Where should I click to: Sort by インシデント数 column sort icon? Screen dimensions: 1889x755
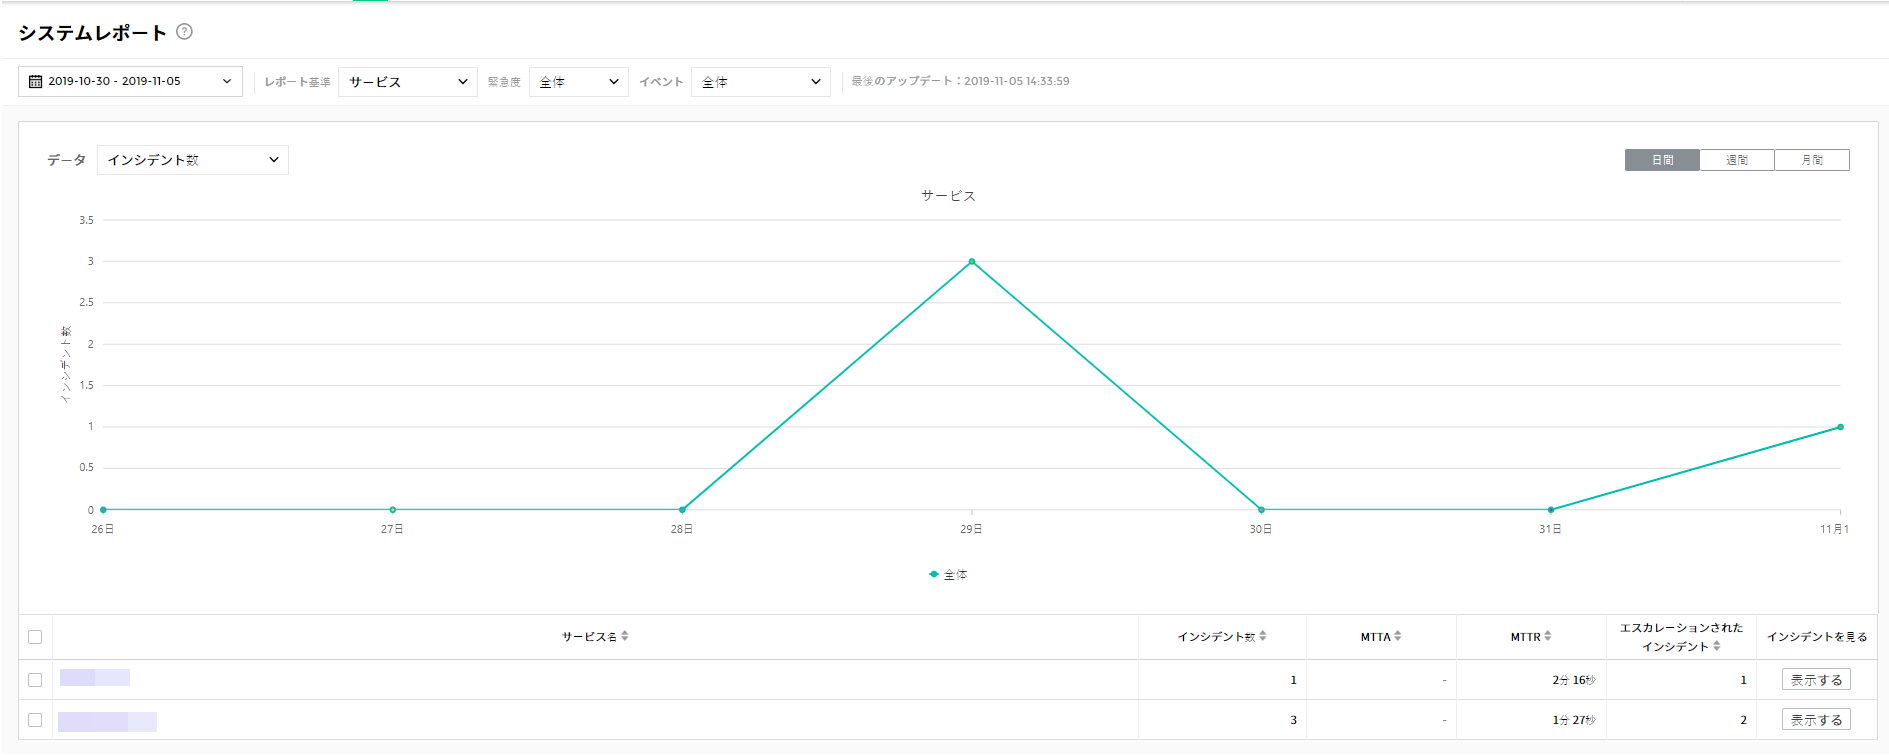[x=1263, y=636]
